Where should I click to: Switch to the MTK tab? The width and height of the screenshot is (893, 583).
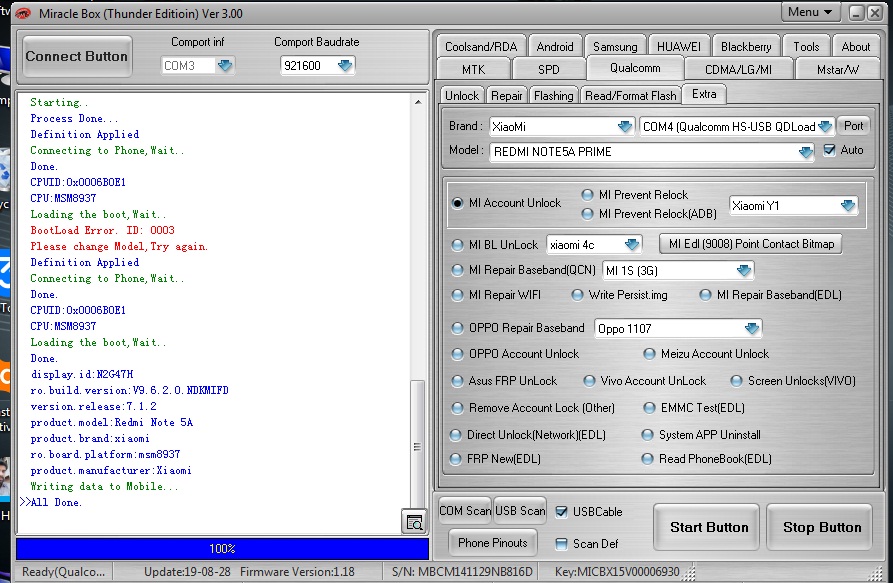pos(473,69)
